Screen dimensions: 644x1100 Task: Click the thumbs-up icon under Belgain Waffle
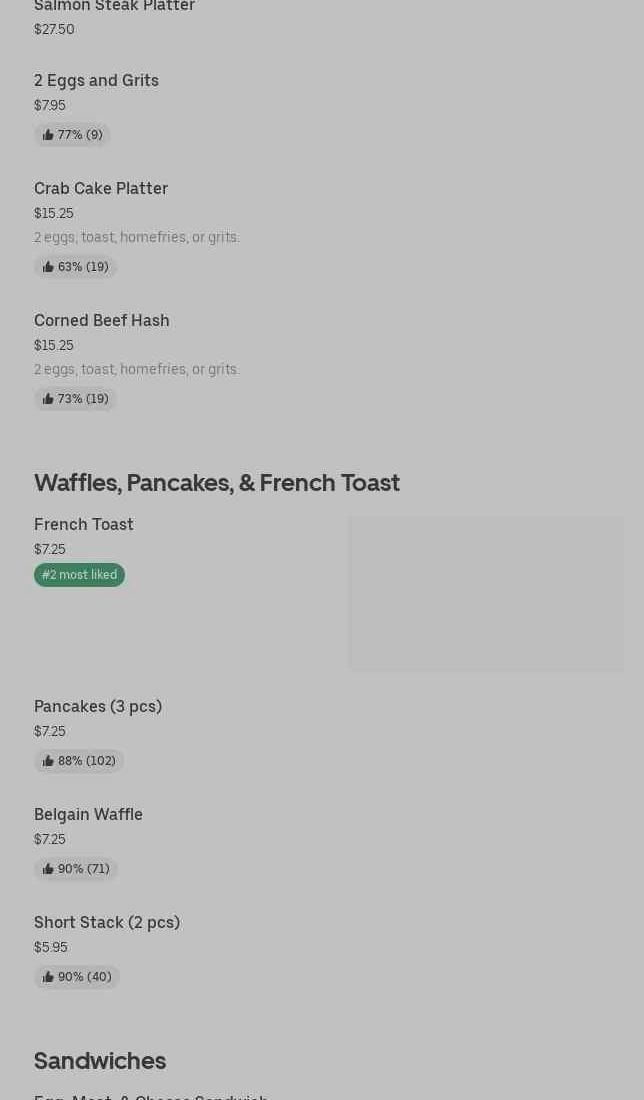48,869
